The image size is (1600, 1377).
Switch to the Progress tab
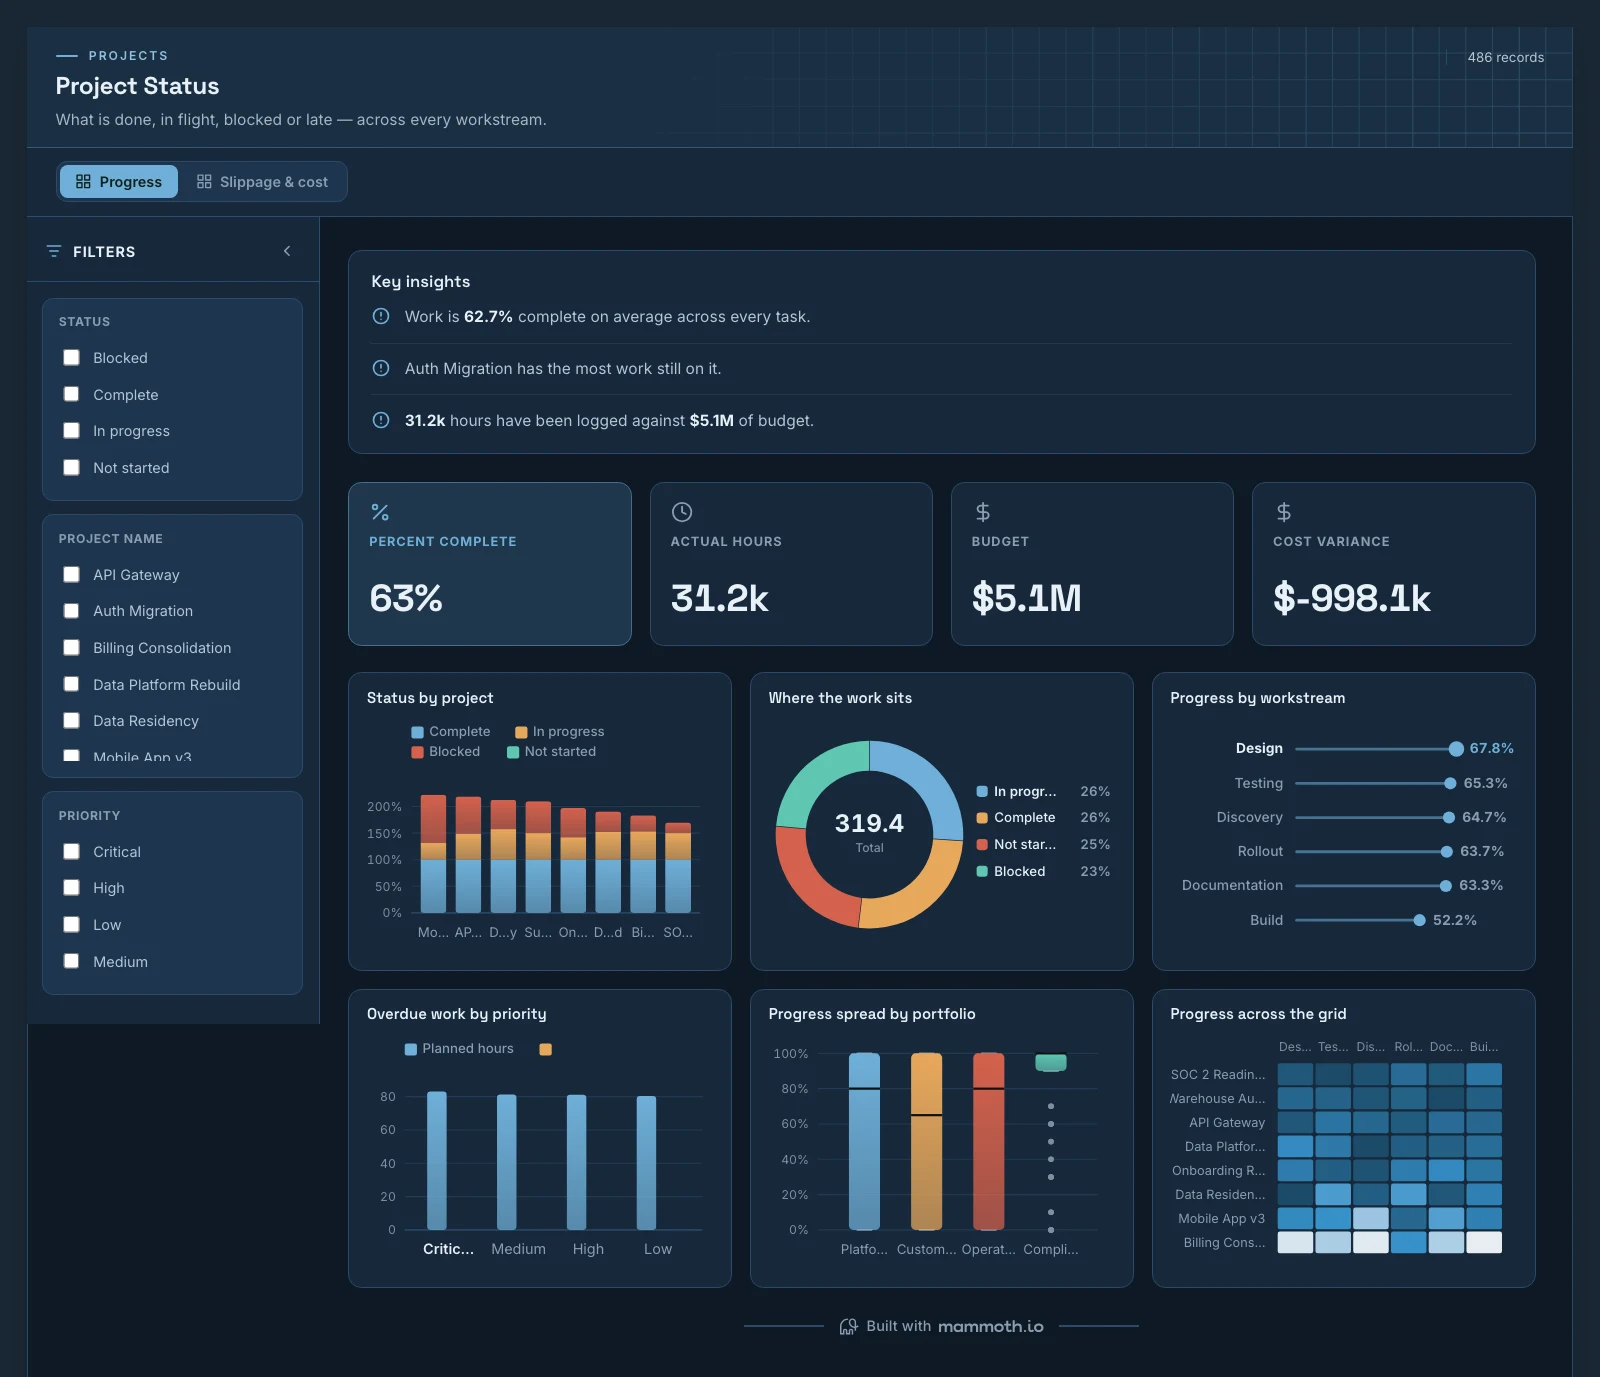119,181
